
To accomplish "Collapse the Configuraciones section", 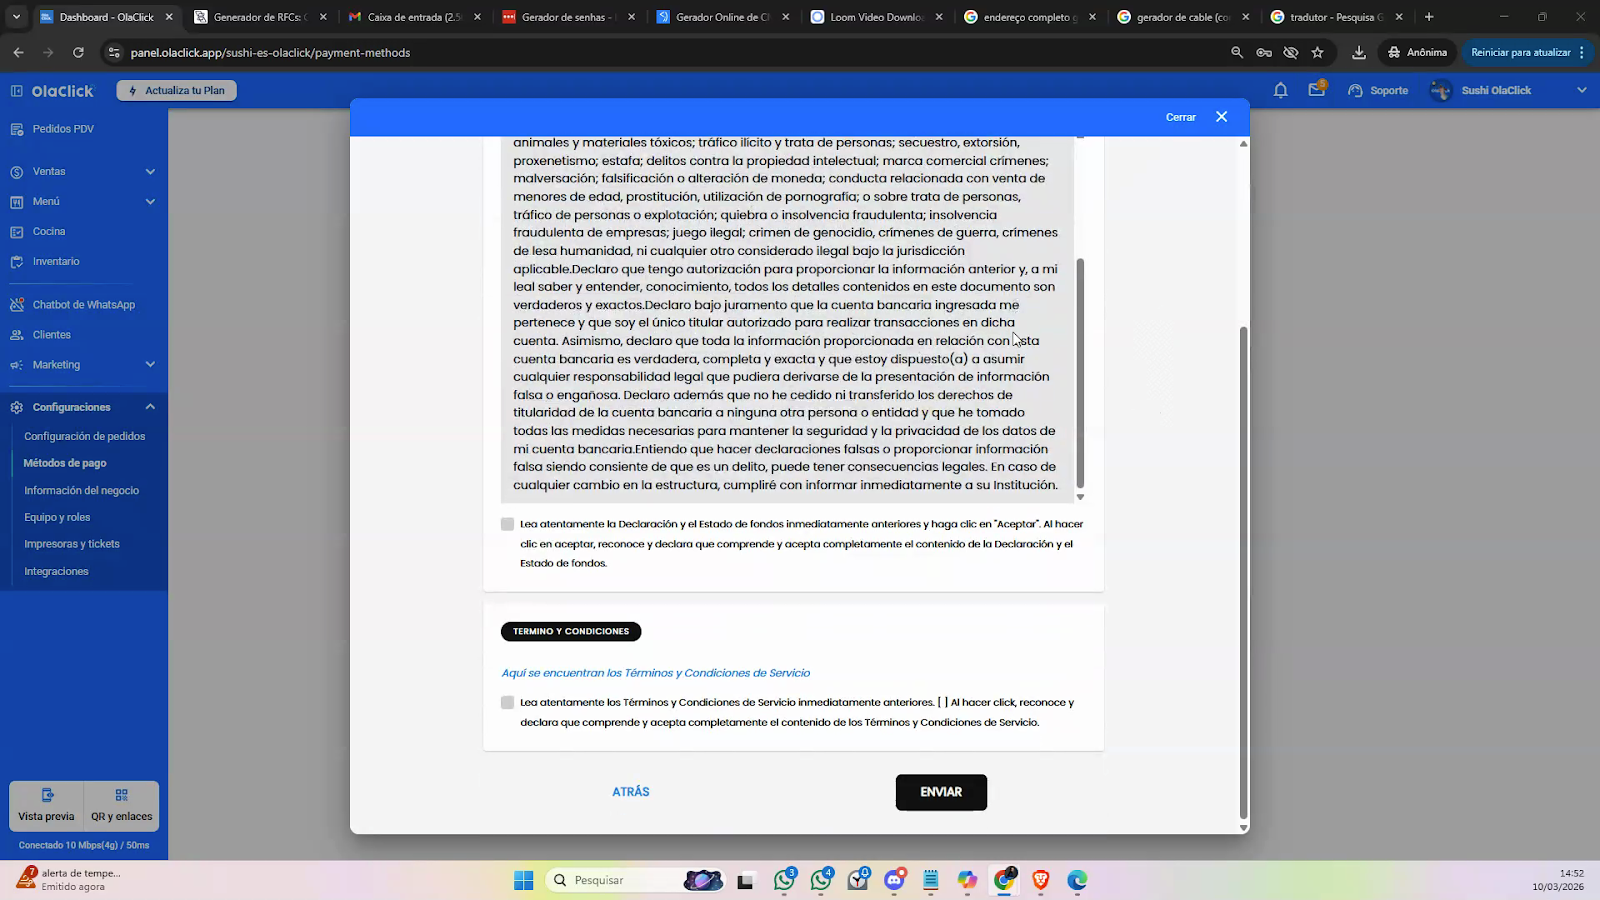I will tap(150, 407).
